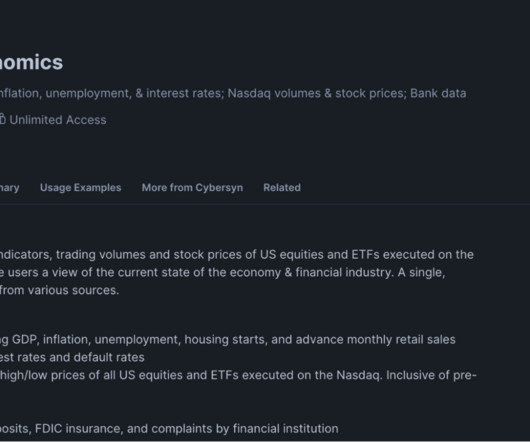This screenshot has width=530, height=442.
Task: Select the Related tab
Action: coord(282,188)
